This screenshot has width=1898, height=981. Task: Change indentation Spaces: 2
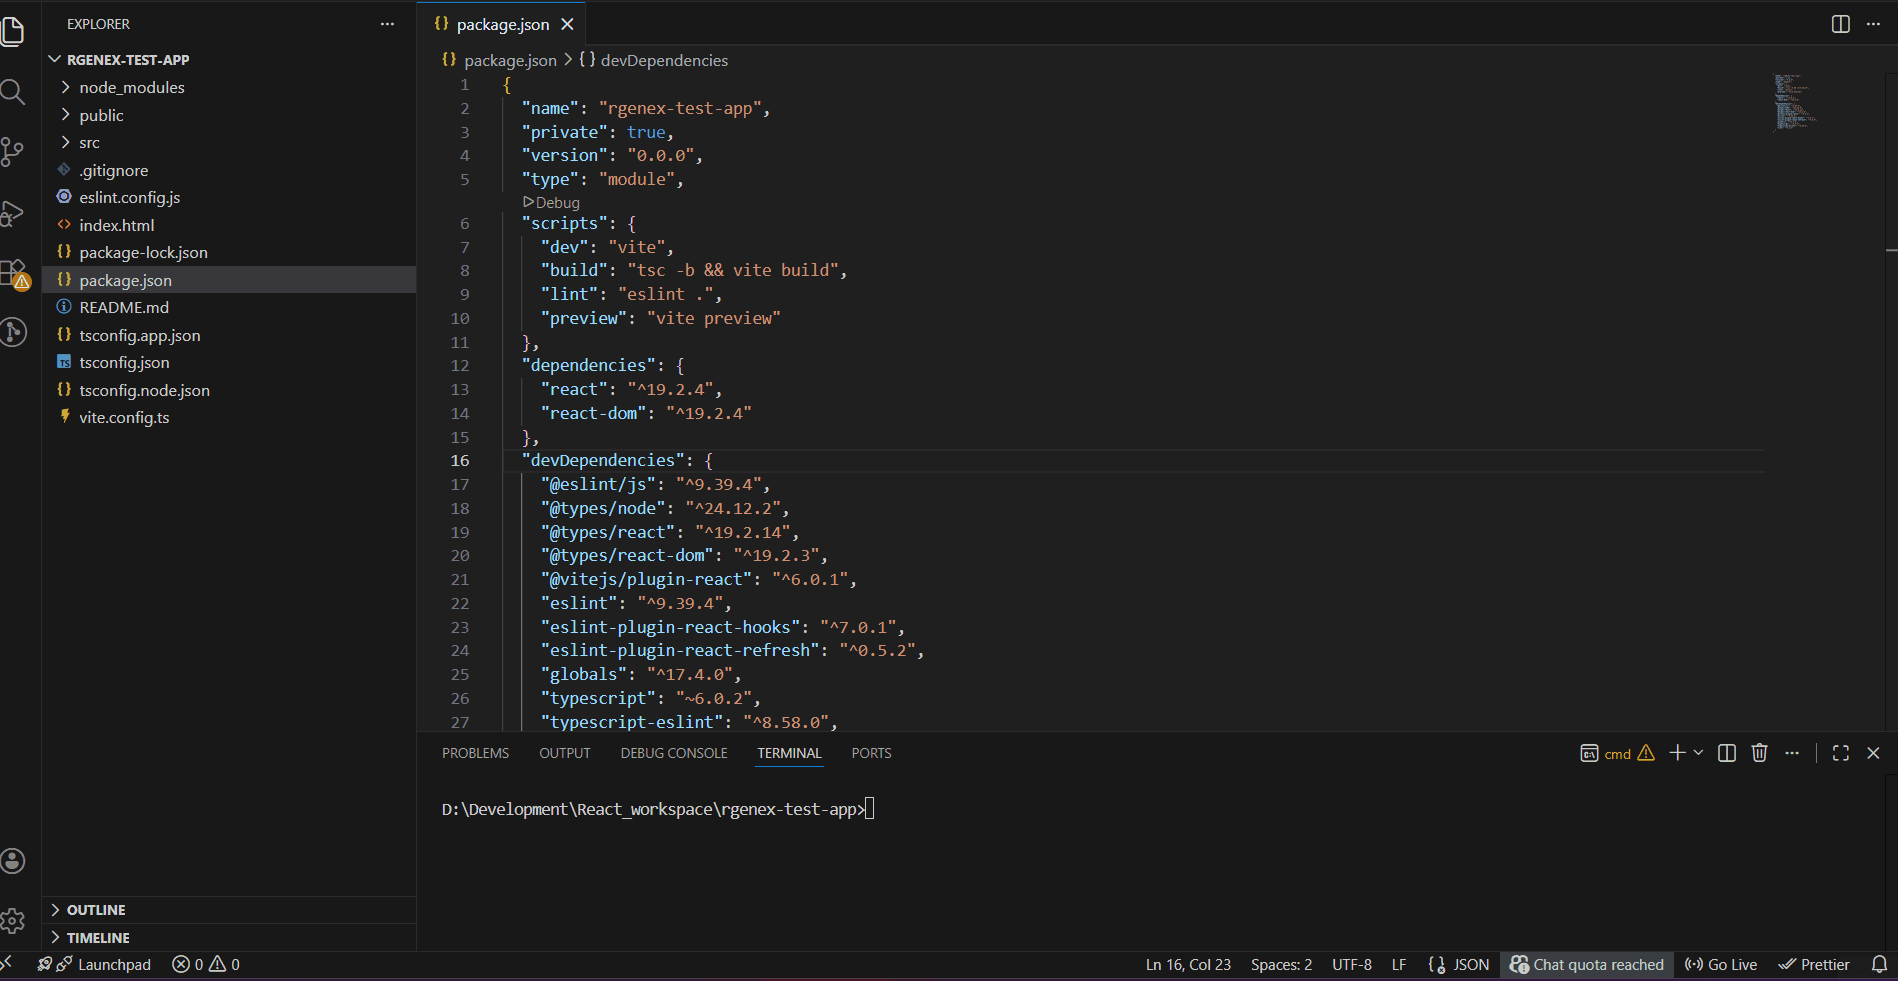[x=1281, y=964]
